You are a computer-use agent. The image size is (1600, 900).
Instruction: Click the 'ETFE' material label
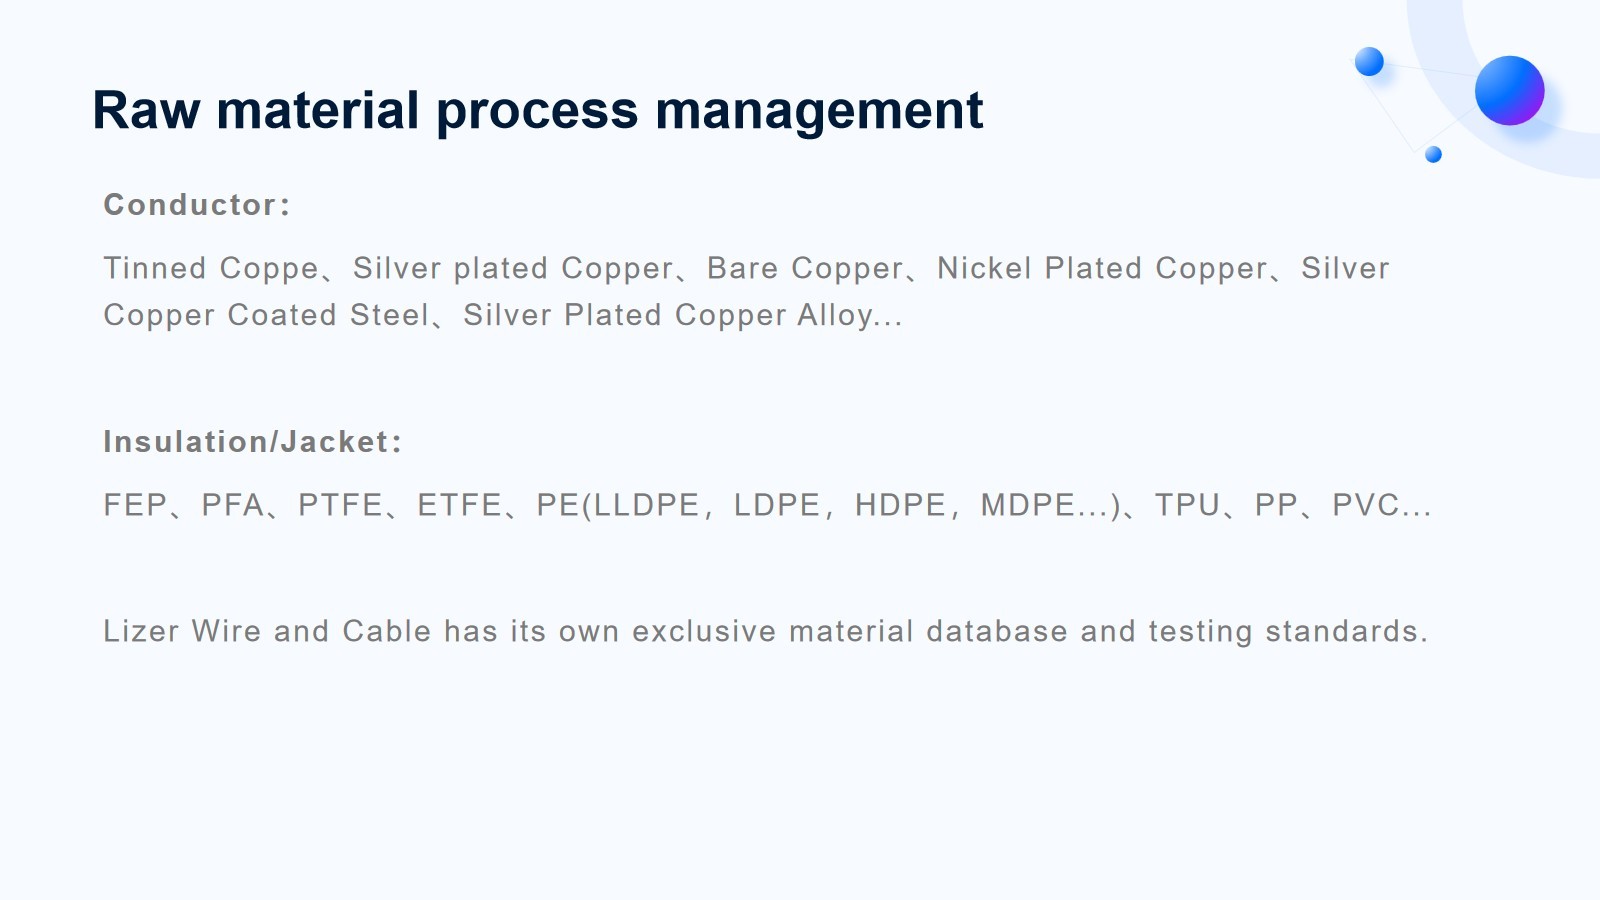(459, 505)
